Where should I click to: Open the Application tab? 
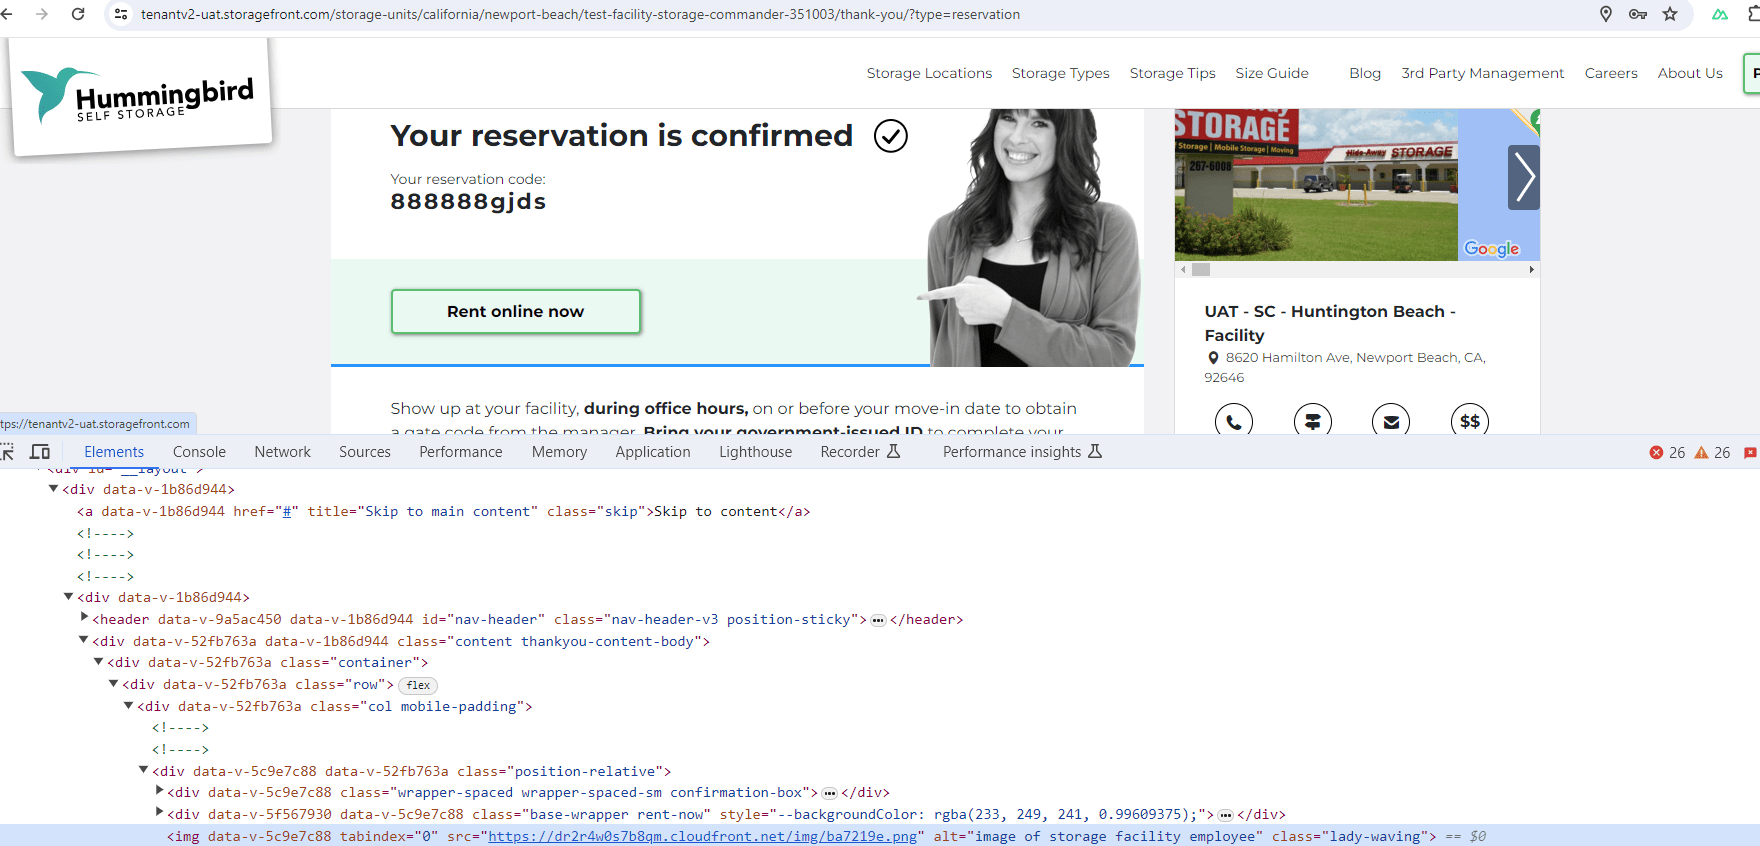653,452
